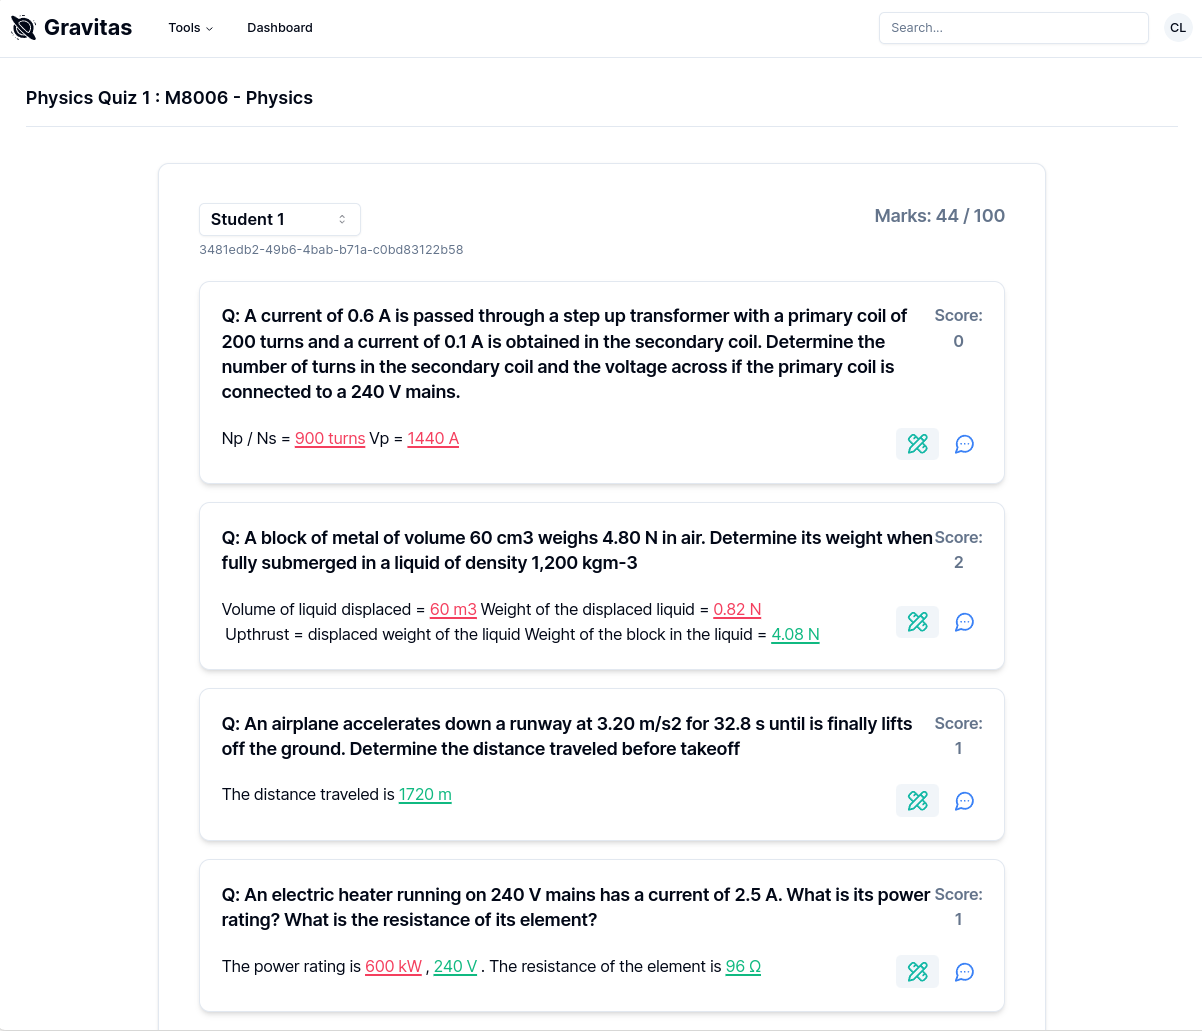This screenshot has height=1031, width=1202.
Task: Click the regrade icon on the electric heater question
Action: pyautogui.click(x=917, y=971)
